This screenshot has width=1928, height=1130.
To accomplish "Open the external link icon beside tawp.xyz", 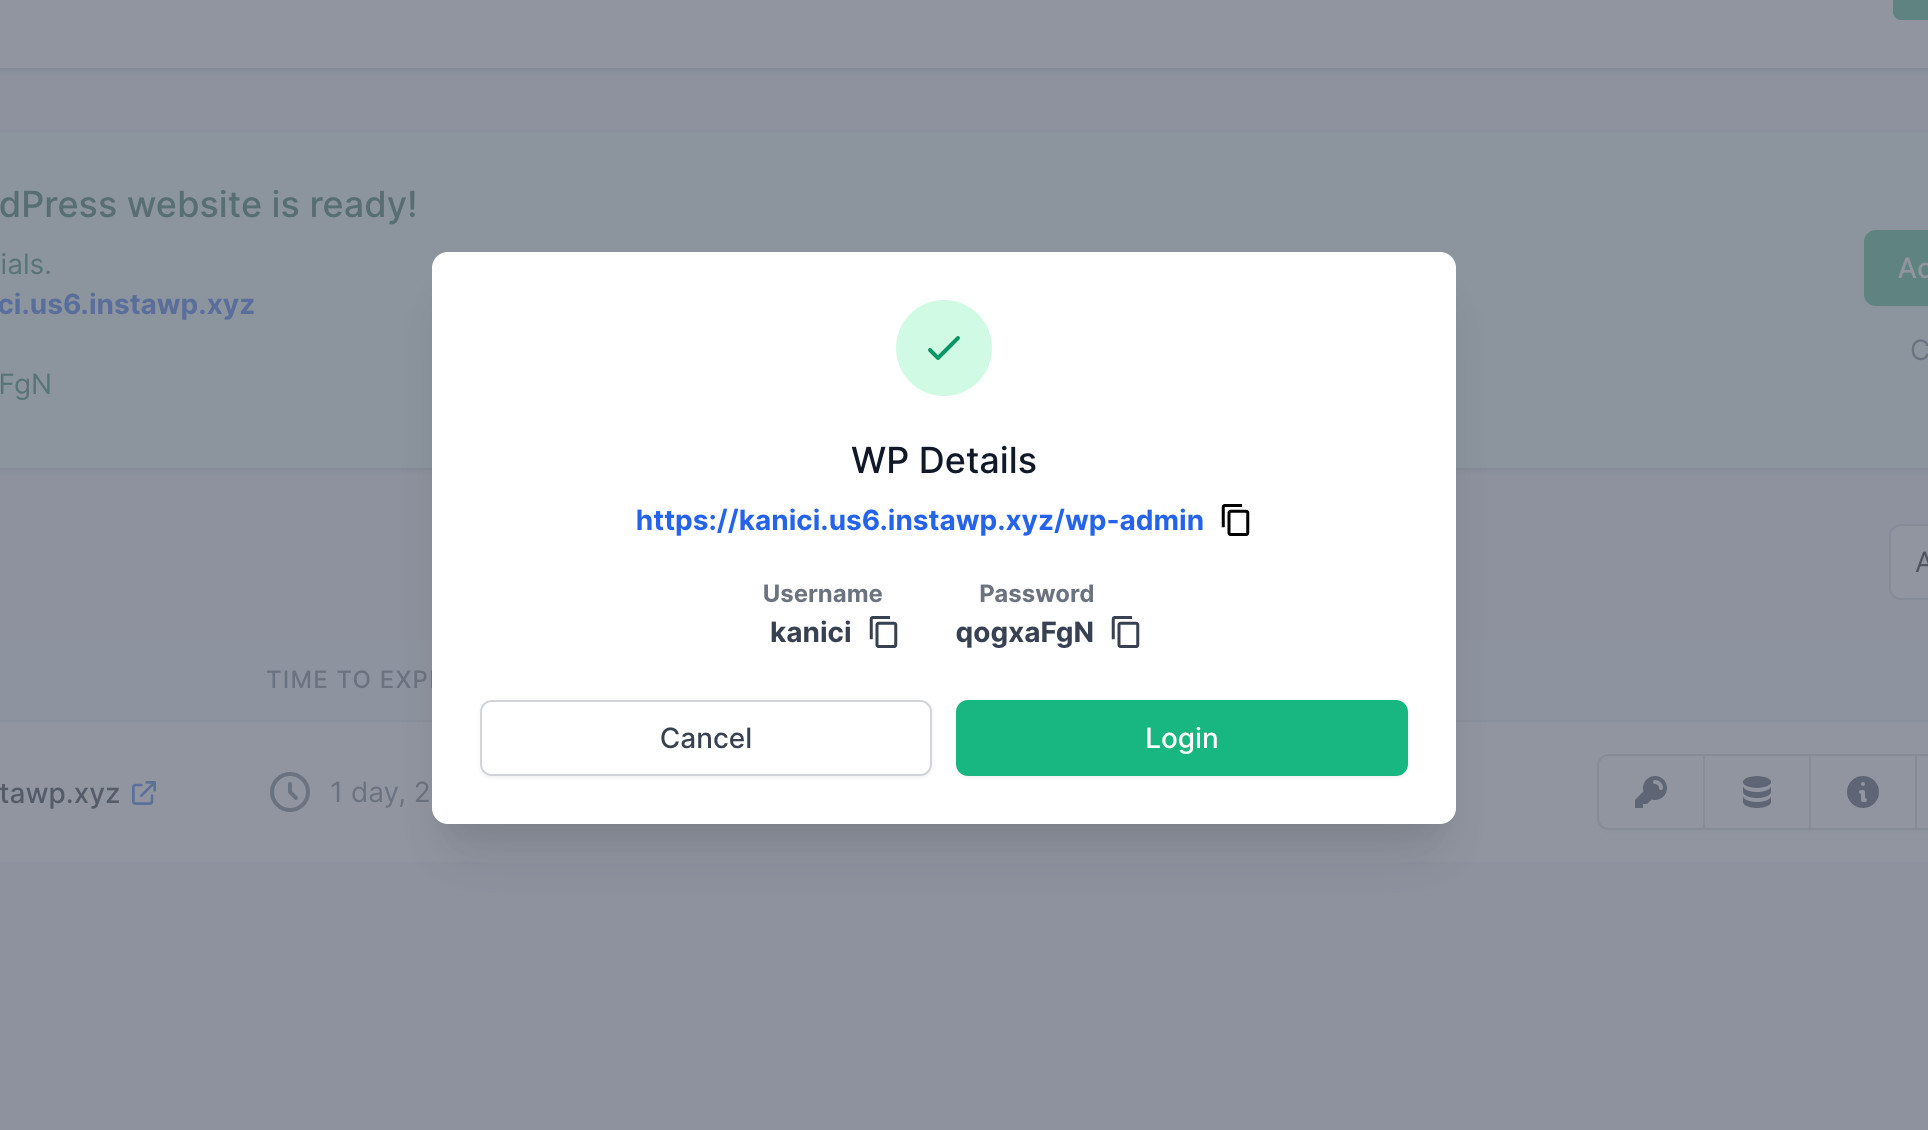I will tap(144, 793).
